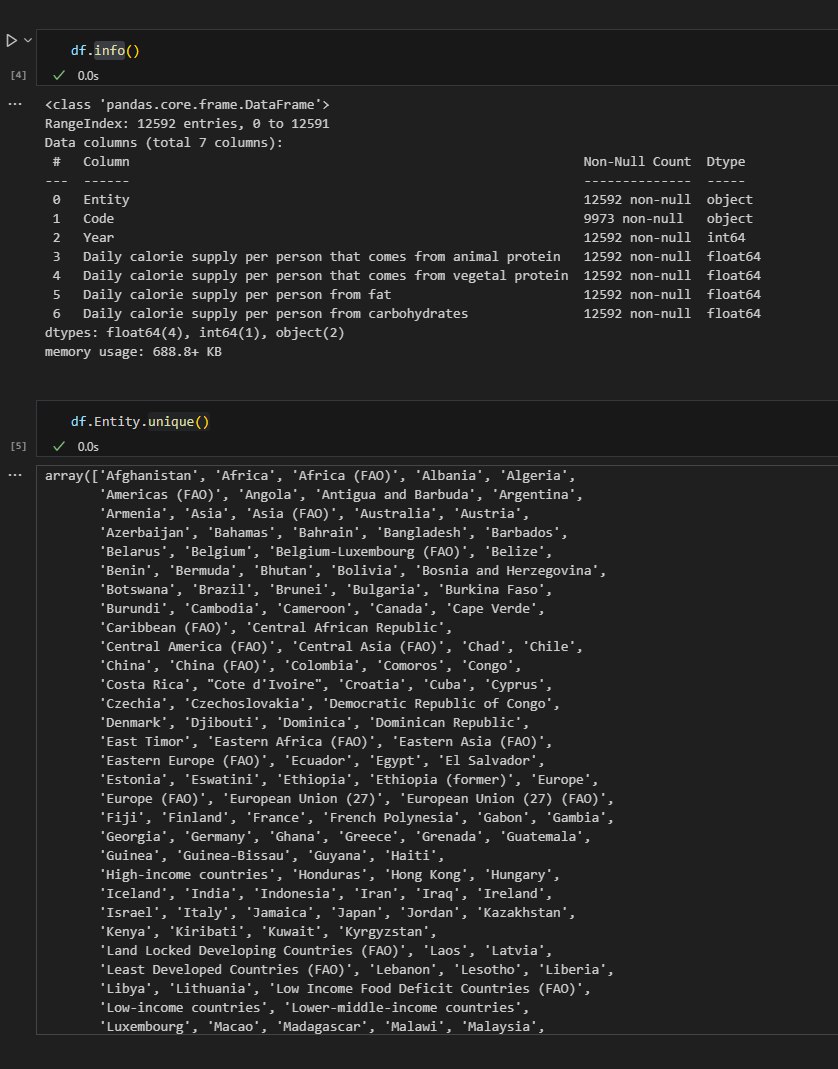
Task: Open the ellipsis menu for df.info() output
Action: pyautogui.click(x=15, y=103)
